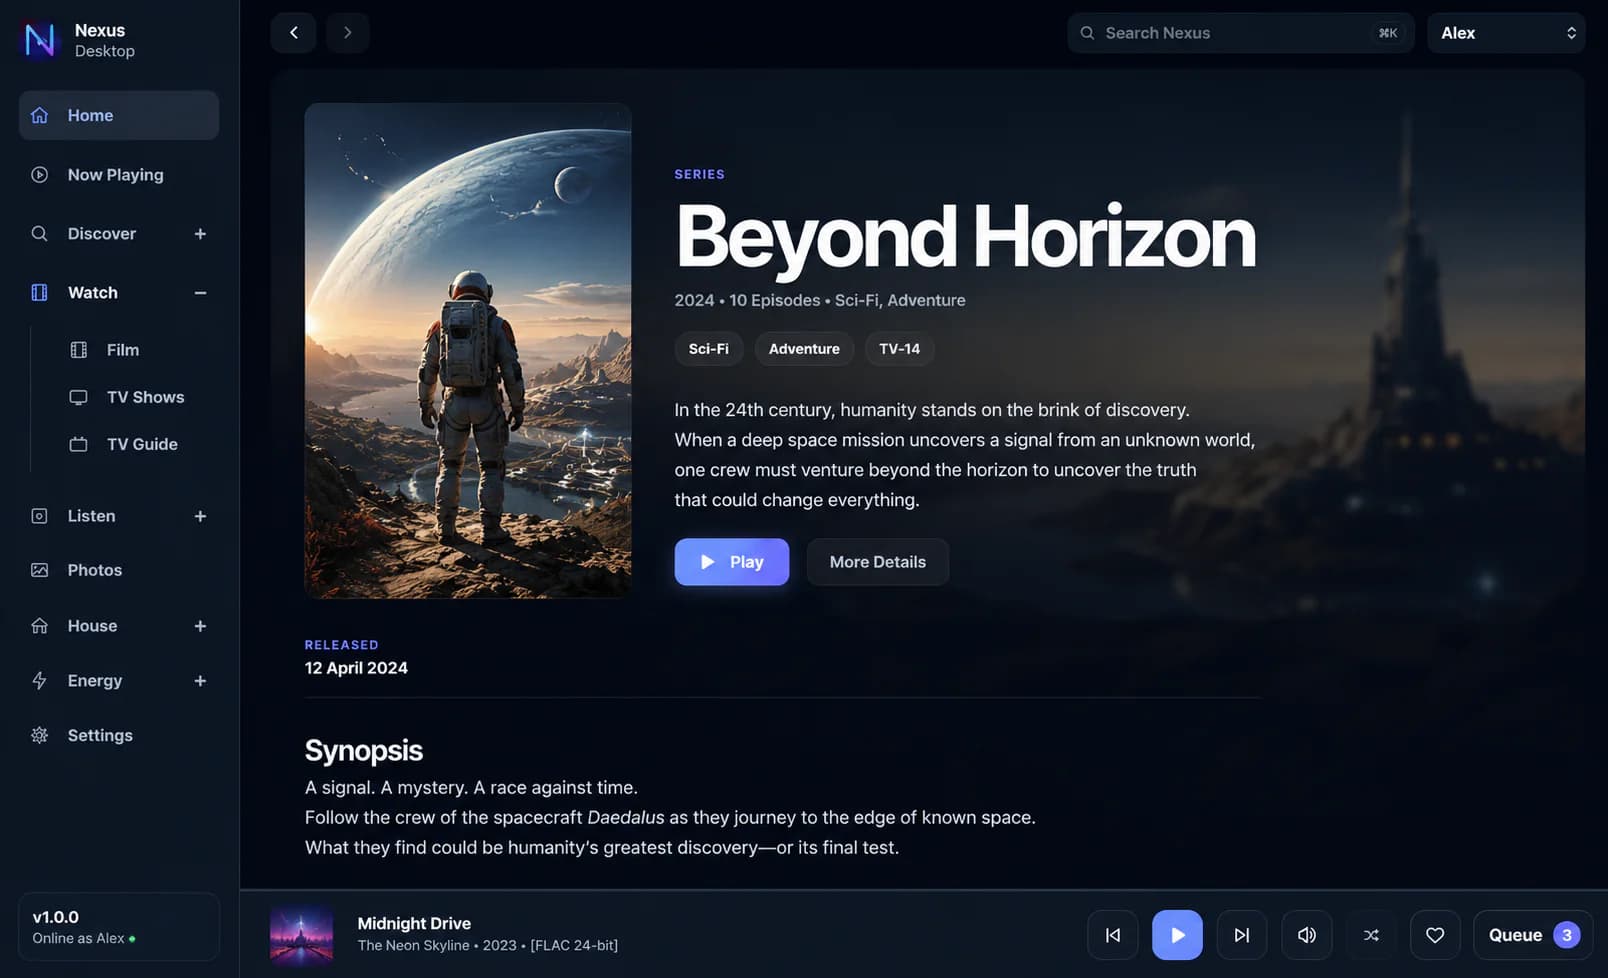Click the Midnight Drive album thumbnail

tap(301, 936)
